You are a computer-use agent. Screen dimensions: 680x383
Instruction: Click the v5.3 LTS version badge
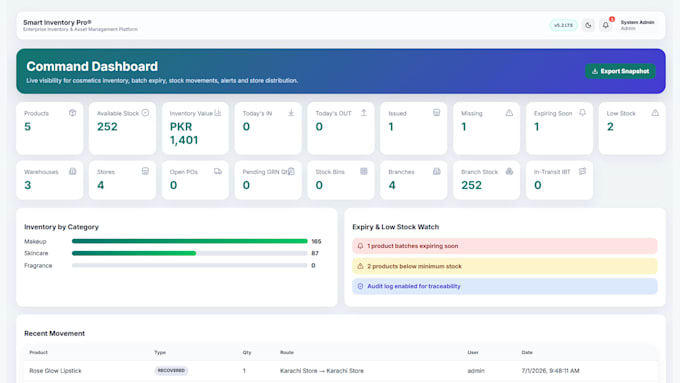click(563, 25)
